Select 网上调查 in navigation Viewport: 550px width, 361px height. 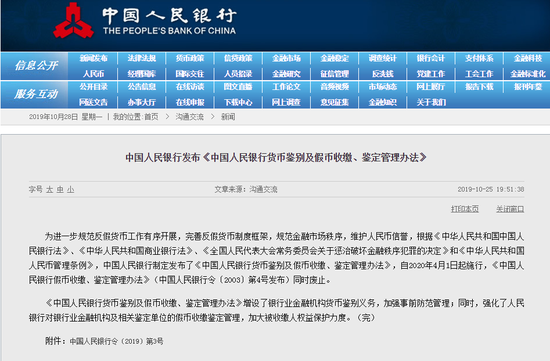pyautogui.click(x=287, y=102)
